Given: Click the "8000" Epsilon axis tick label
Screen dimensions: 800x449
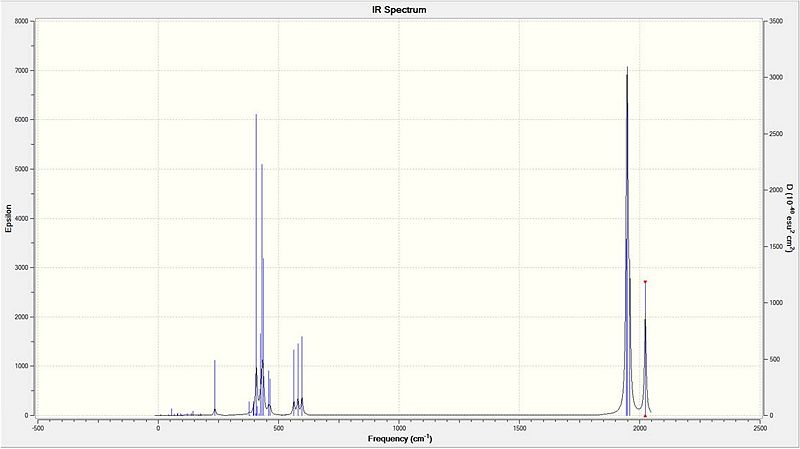Looking at the screenshot, I should [x=23, y=21].
